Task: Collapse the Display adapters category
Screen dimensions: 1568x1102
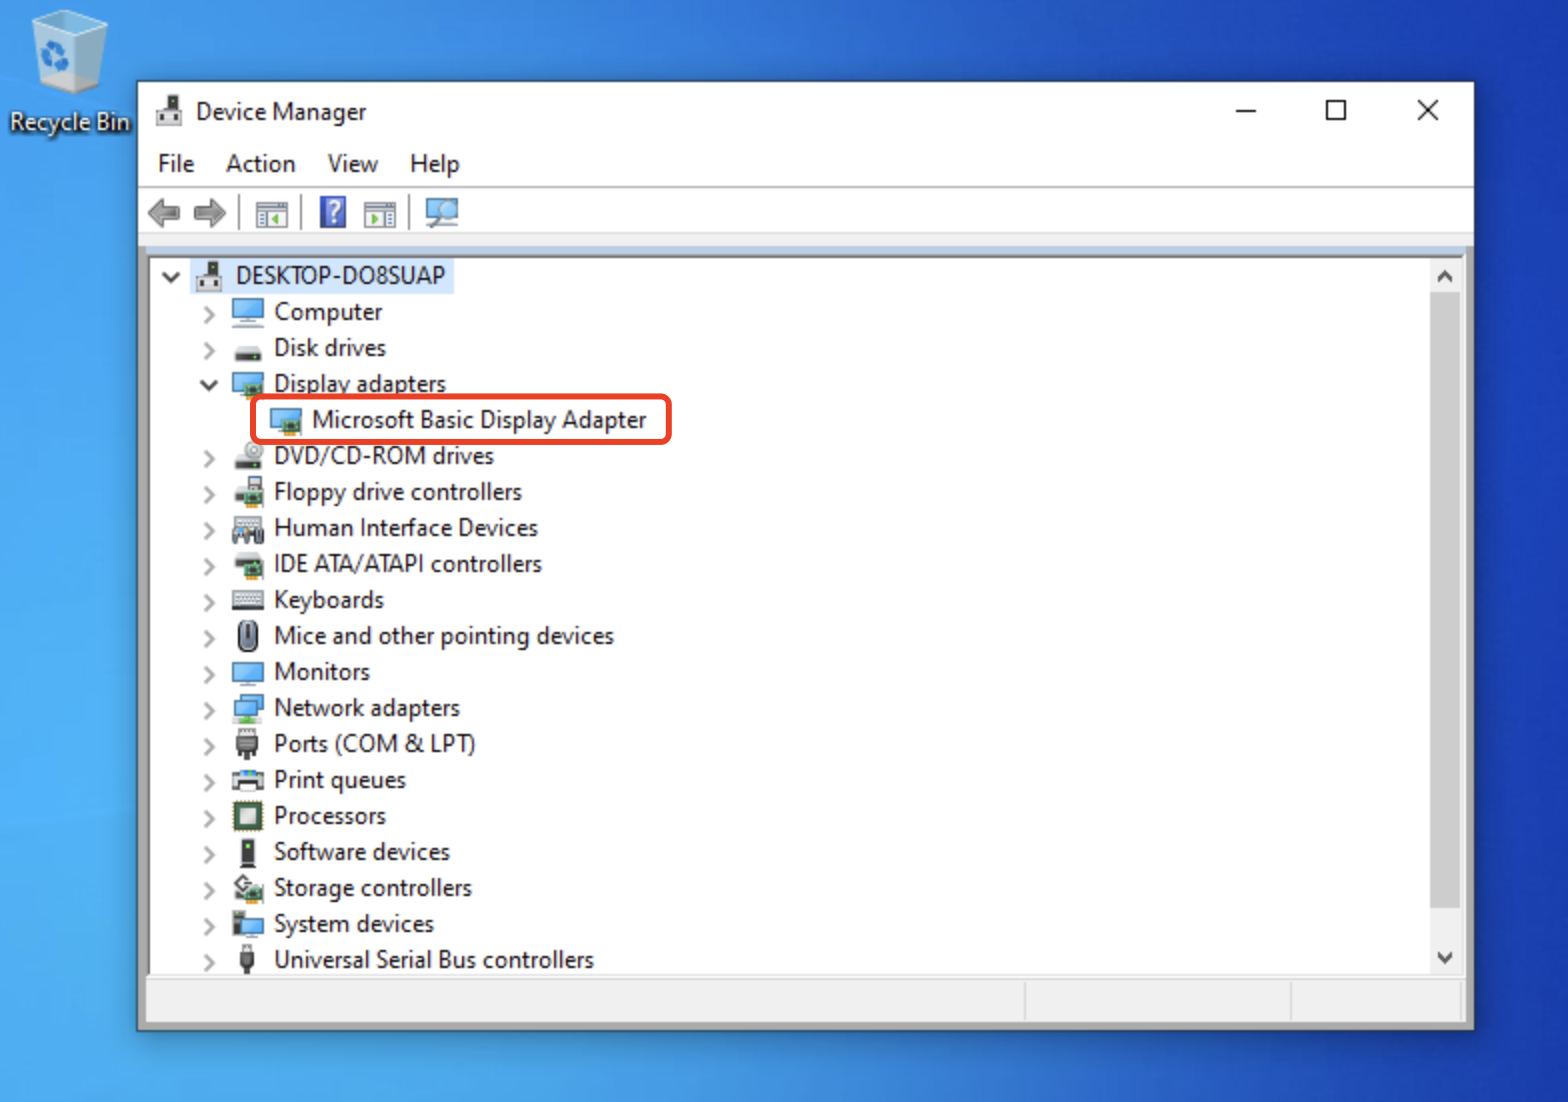Action: [x=209, y=385]
